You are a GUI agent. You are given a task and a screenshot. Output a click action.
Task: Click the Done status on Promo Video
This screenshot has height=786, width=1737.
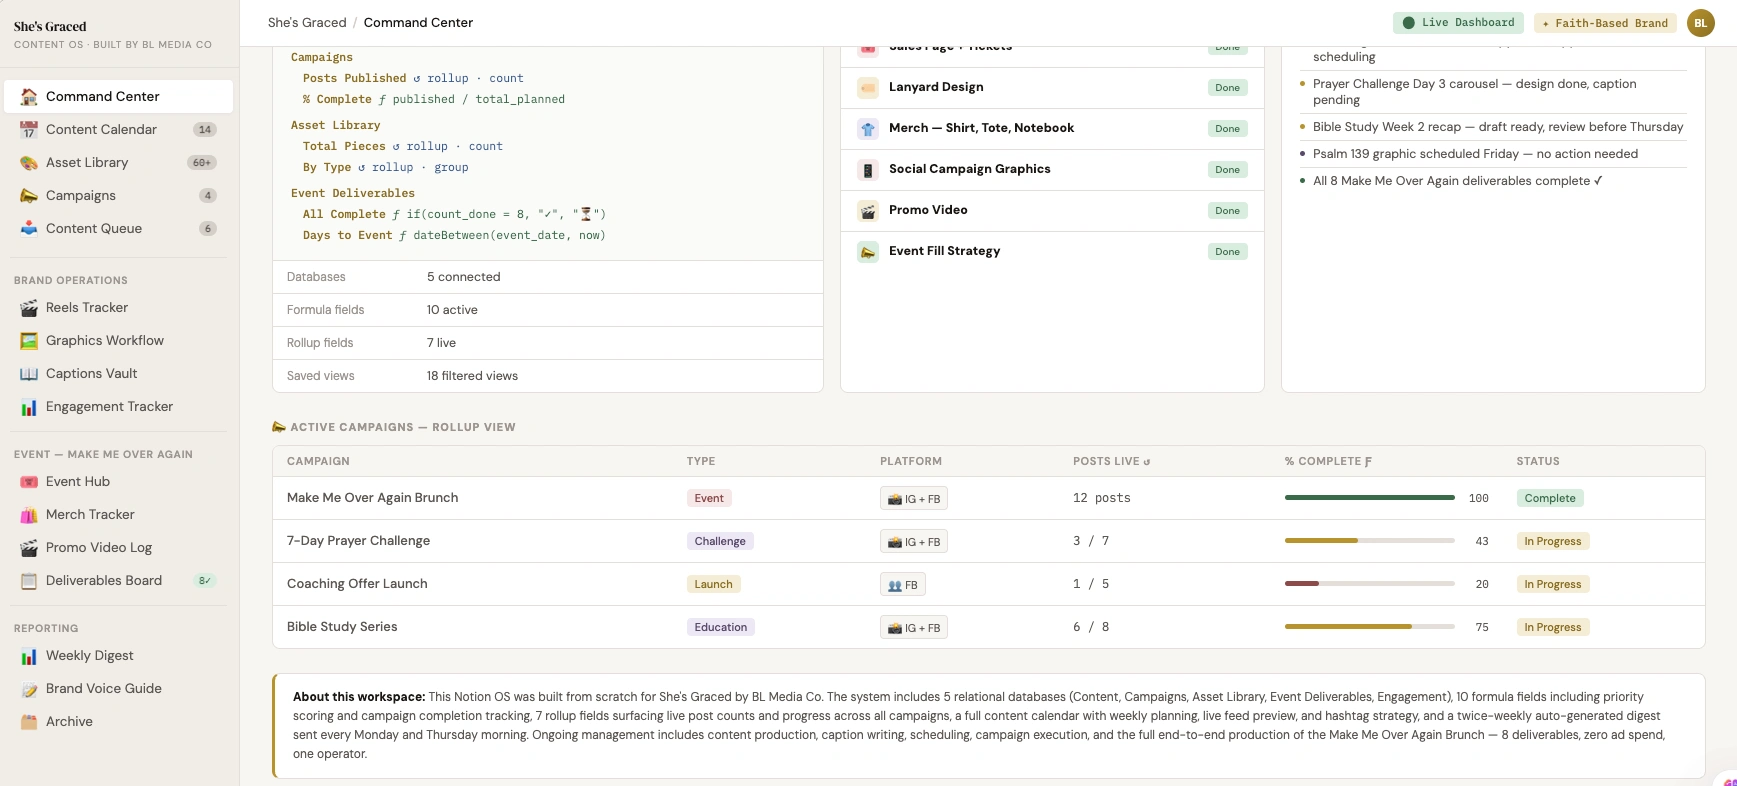click(x=1227, y=211)
